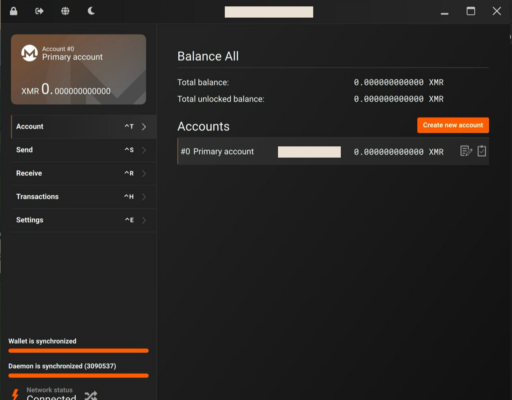This screenshot has width=512, height=400.
Task: Click the Daemon is synchronized progress bar
Action: (78, 376)
